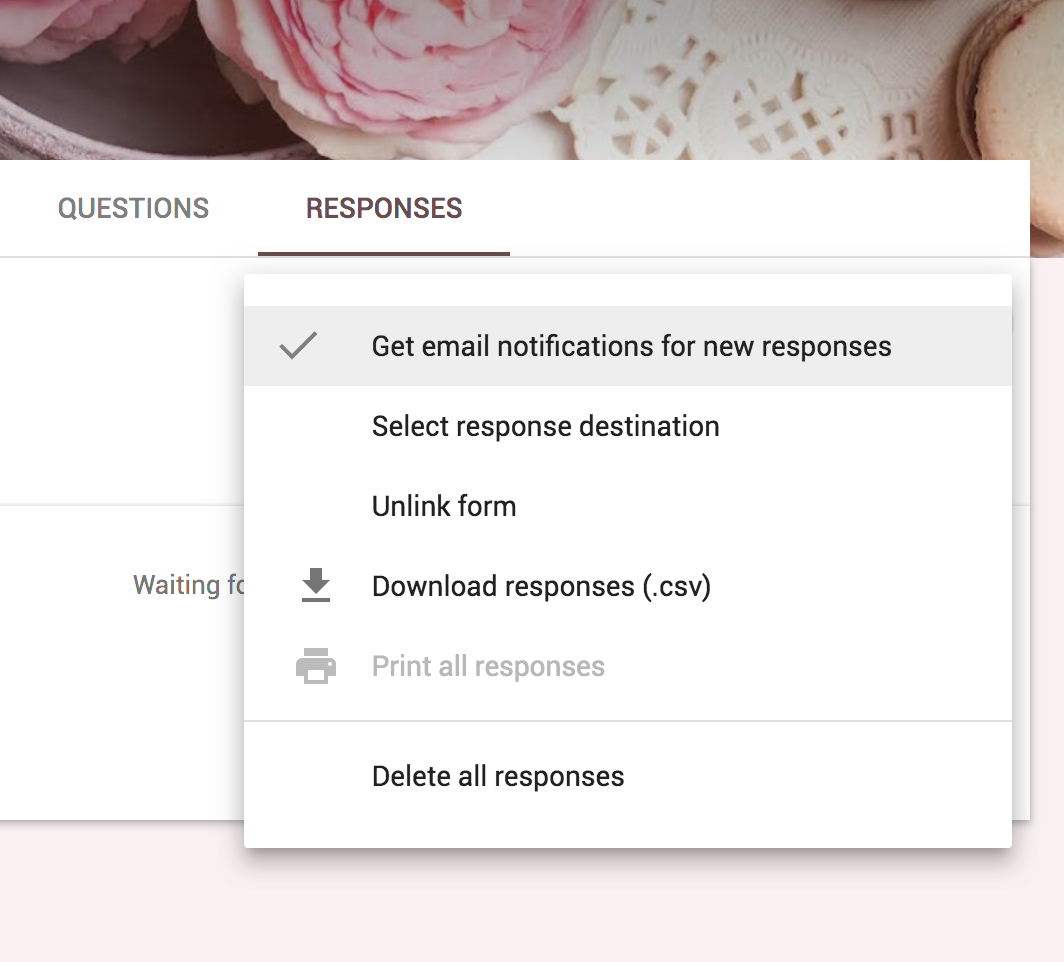Screen dimensions: 1064x962
Task: Click blank space below Delete all responses
Action: point(628,825)
